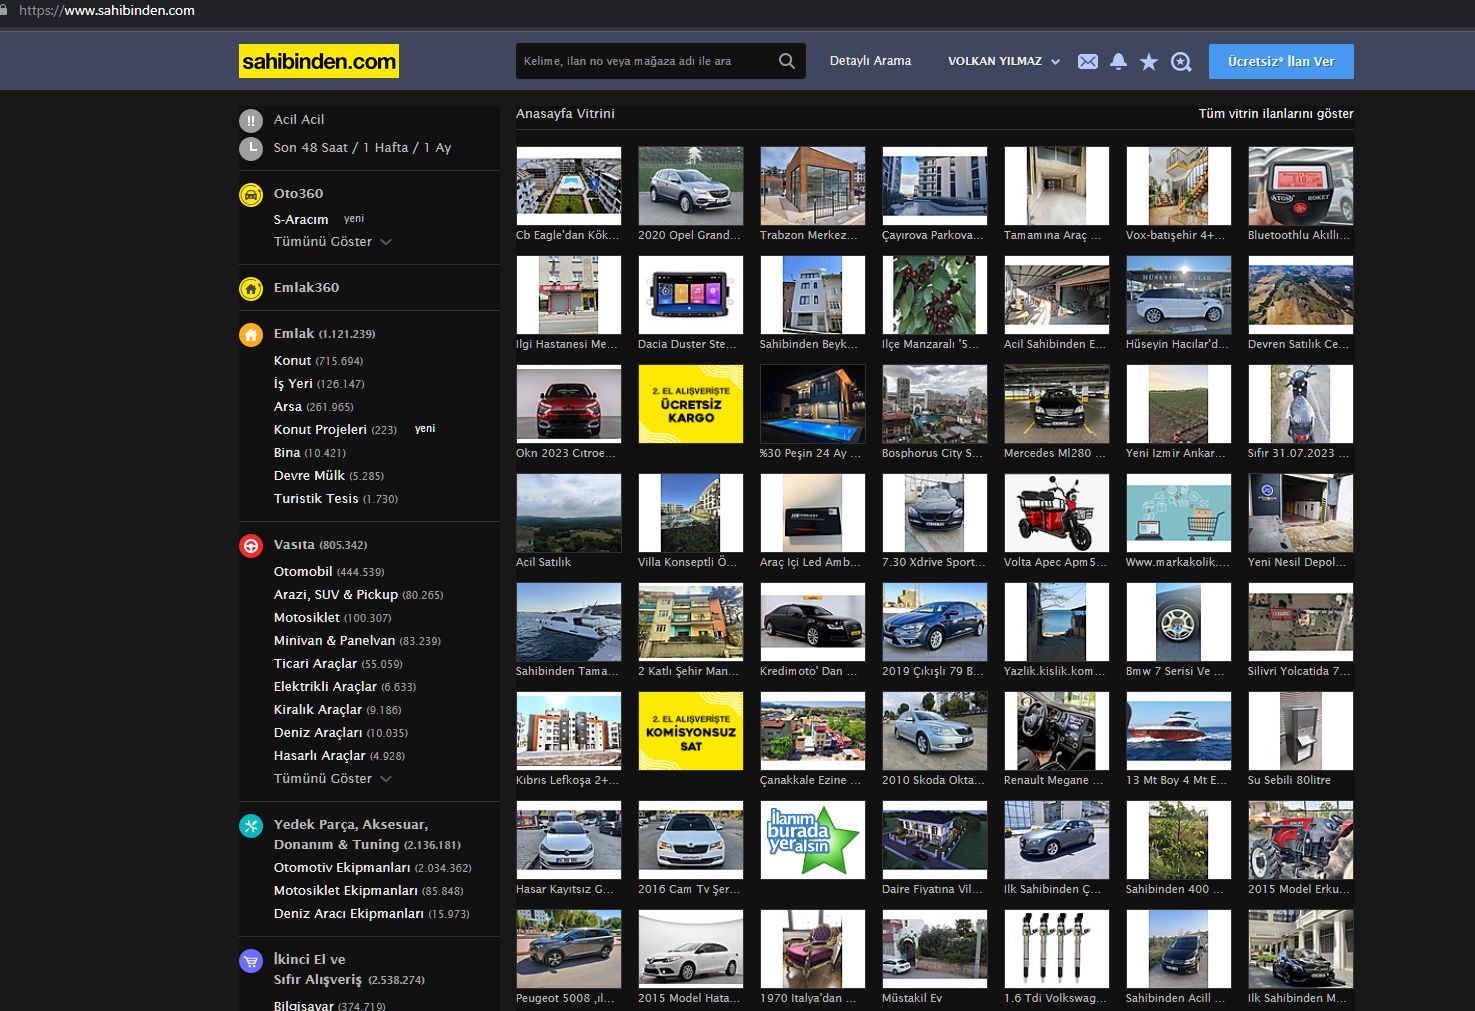Viewport: 1475px width, 1011px height.
Task: Click the Acil Acil exclamation icon
Action: tap(251, 121)
